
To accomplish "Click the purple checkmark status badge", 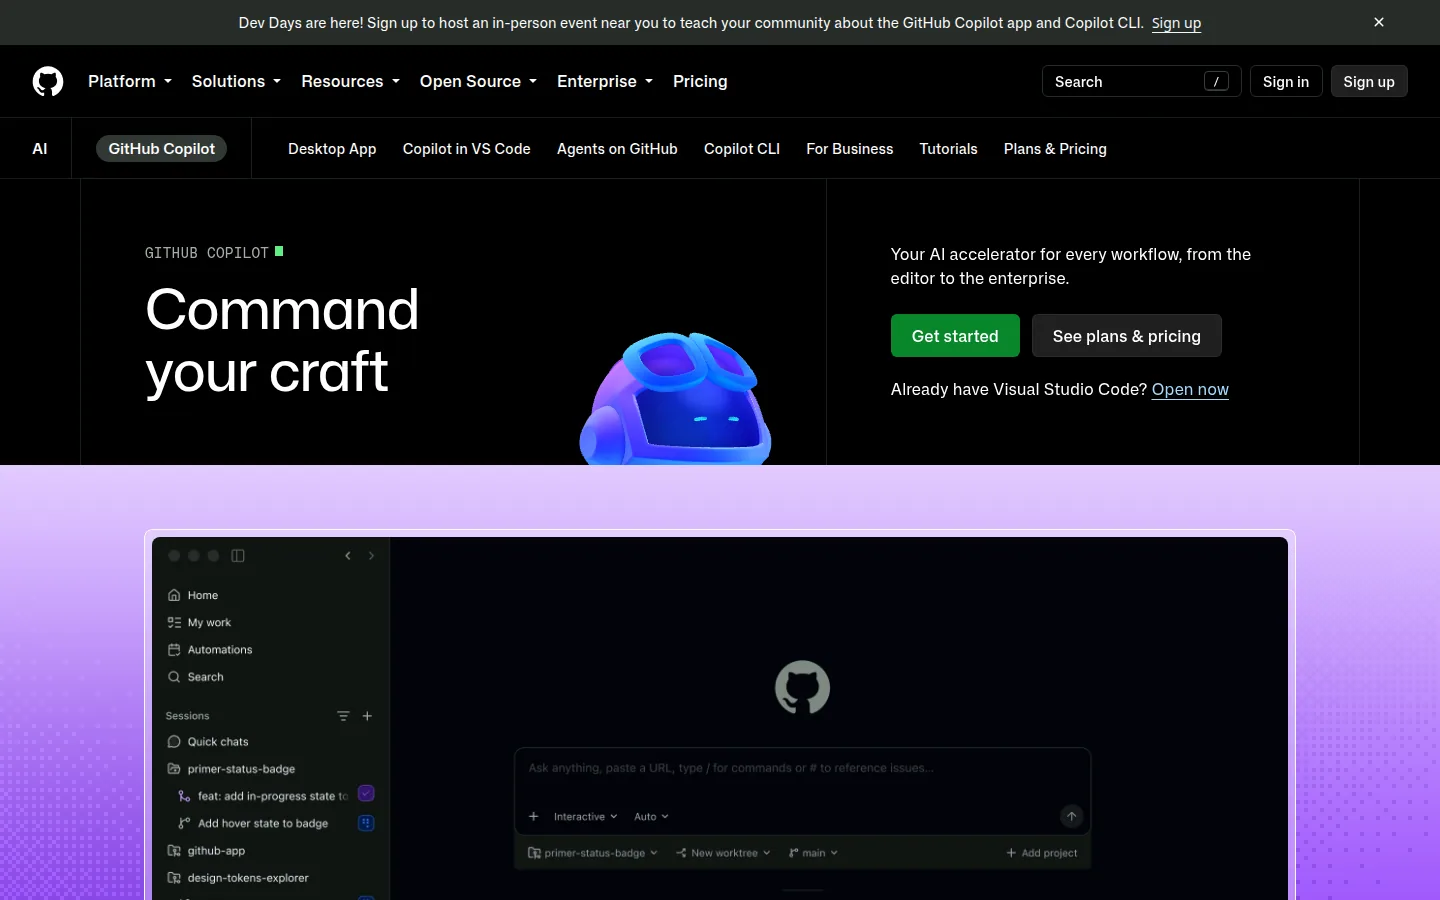I will (366, 794).
